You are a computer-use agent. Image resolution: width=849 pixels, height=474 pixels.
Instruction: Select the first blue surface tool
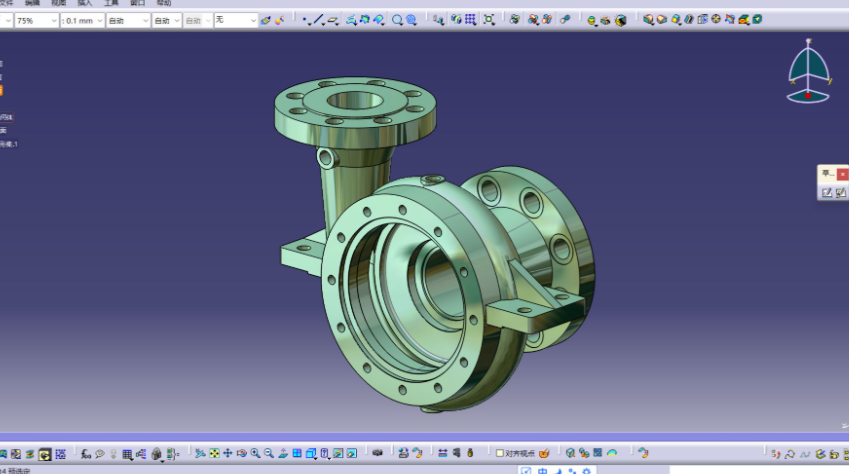coord(351,20)
